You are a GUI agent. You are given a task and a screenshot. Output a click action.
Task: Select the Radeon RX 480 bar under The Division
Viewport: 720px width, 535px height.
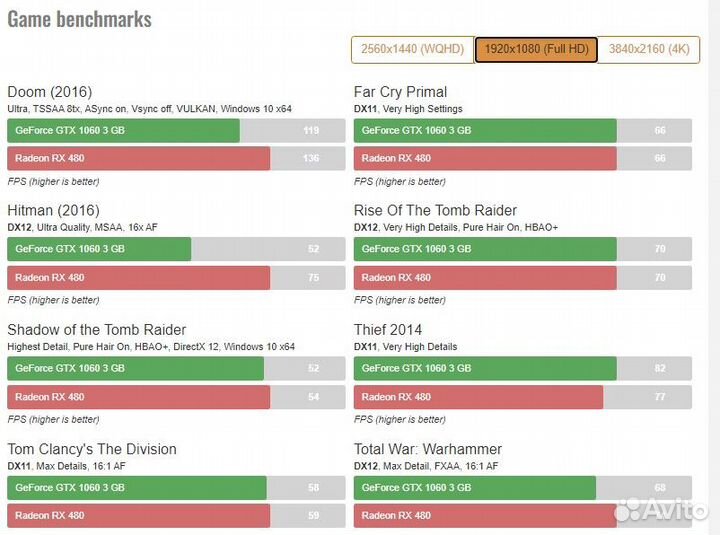tap(138, 515)
